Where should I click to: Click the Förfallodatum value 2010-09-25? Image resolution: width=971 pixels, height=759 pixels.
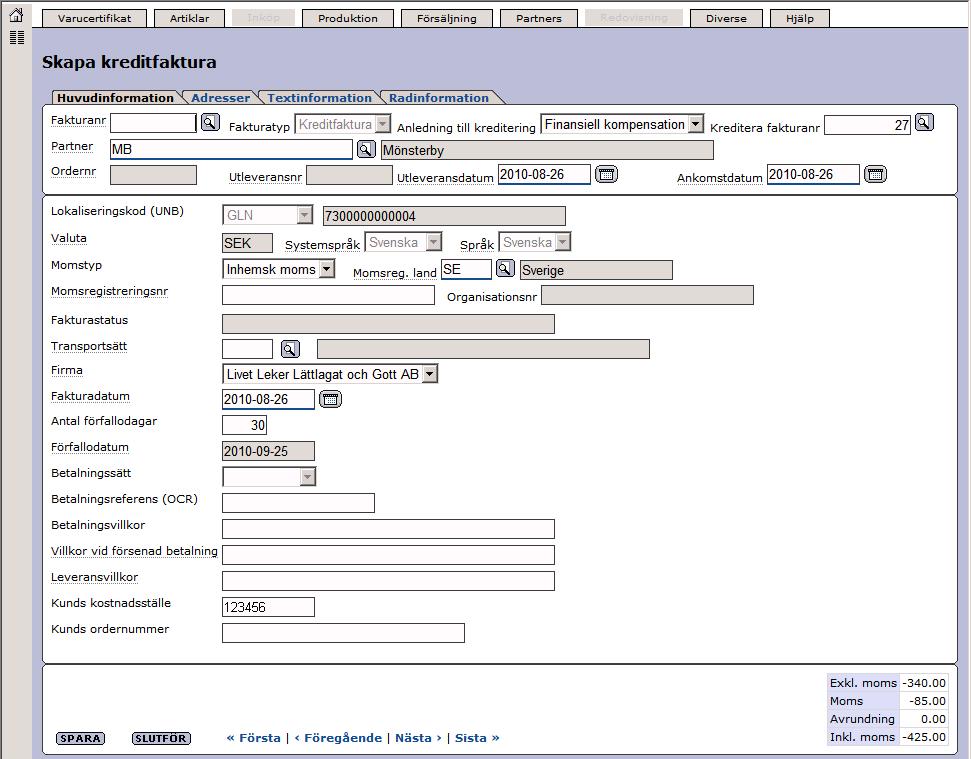(x=268, y=451)
